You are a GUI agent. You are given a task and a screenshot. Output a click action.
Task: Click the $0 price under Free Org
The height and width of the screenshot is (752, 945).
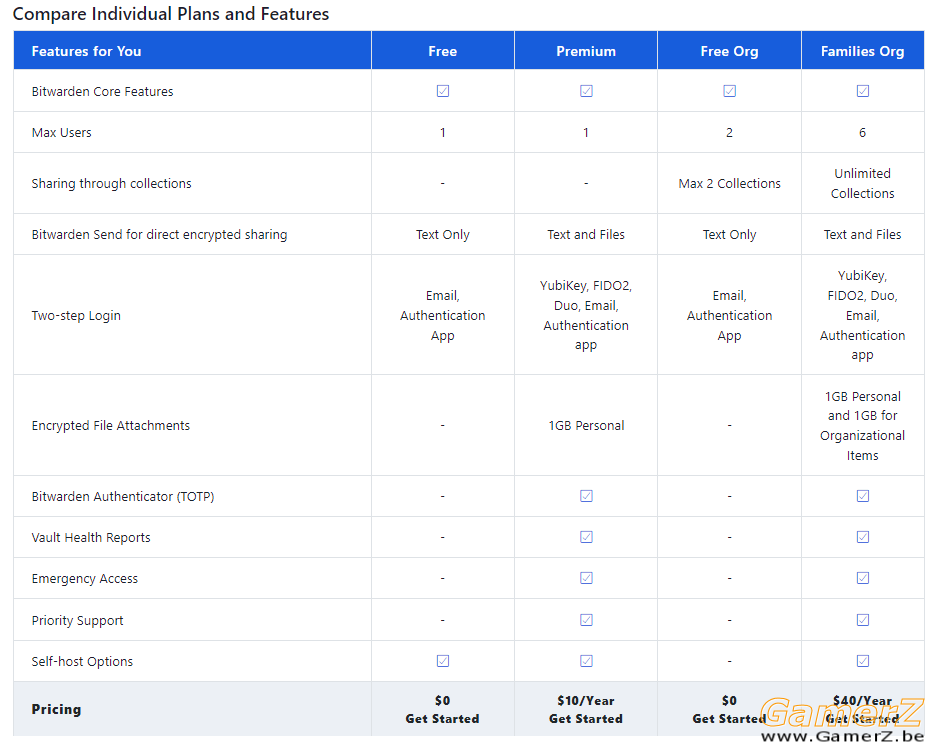tap(729, 701)
